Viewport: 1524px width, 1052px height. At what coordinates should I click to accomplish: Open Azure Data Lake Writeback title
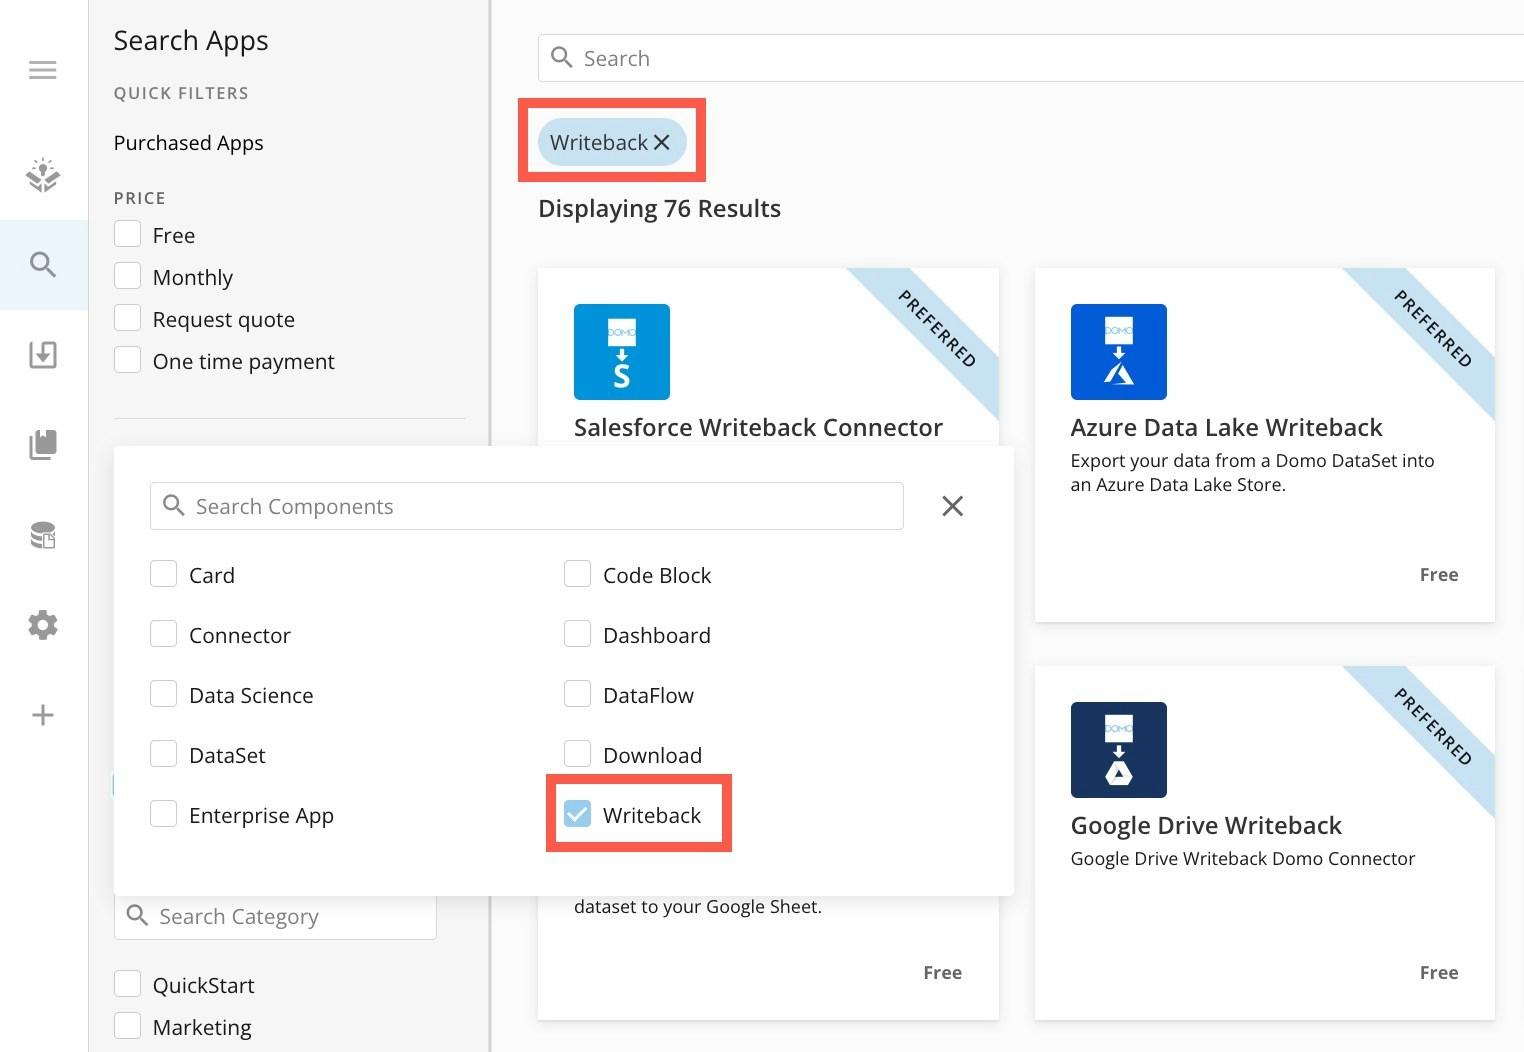(1226, 428)
